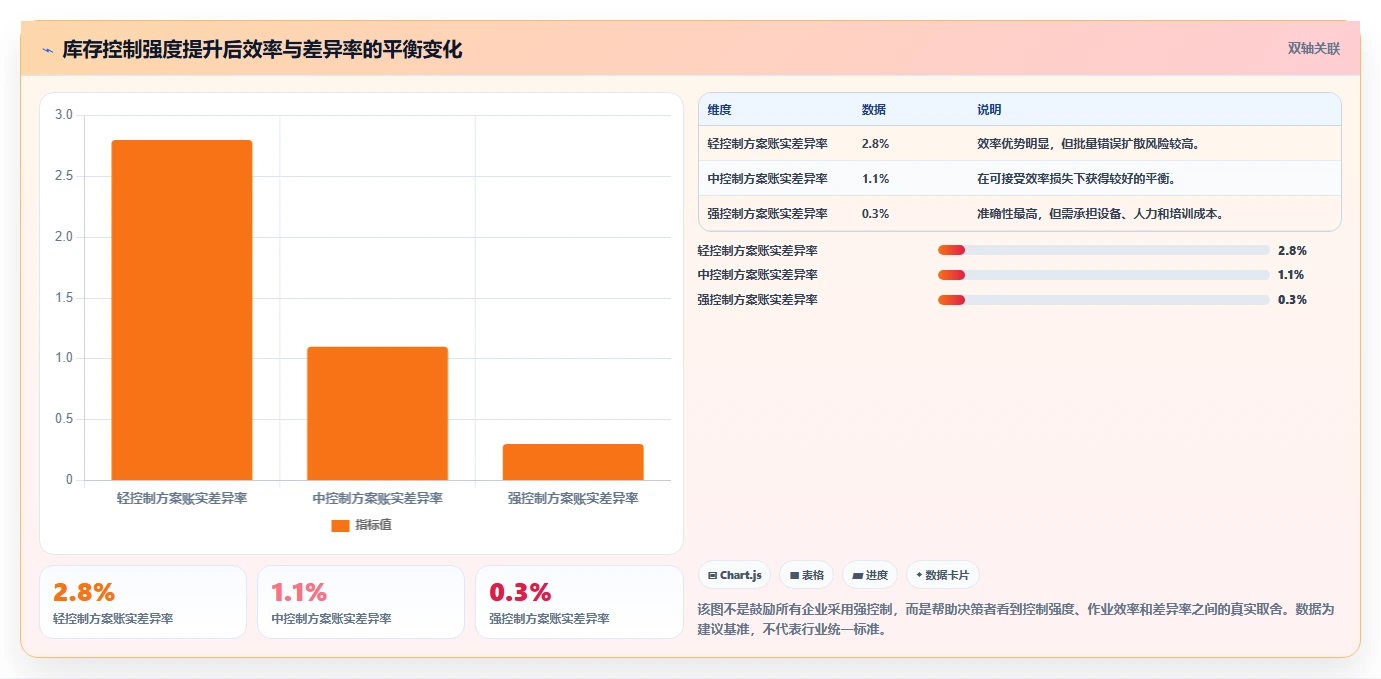
Task: Click description 效率优势明显，但批量错误扩散风险较高。
Action: (x=1088, y=144)
